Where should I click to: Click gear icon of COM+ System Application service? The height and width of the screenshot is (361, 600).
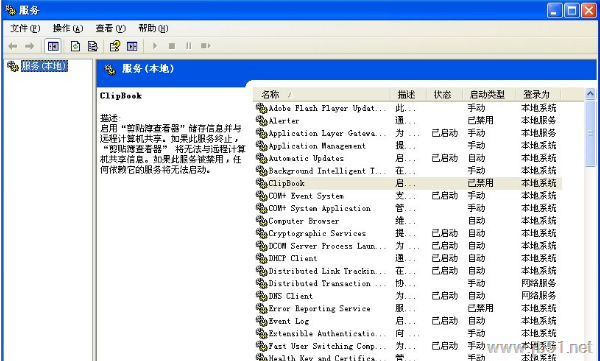[x=261, y=208]
